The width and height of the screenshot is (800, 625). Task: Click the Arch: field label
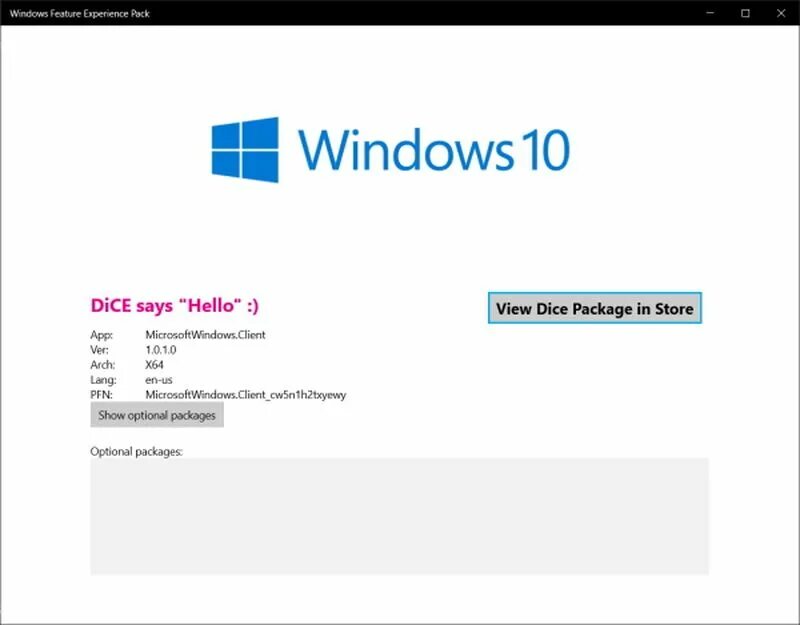coord(103,365)
